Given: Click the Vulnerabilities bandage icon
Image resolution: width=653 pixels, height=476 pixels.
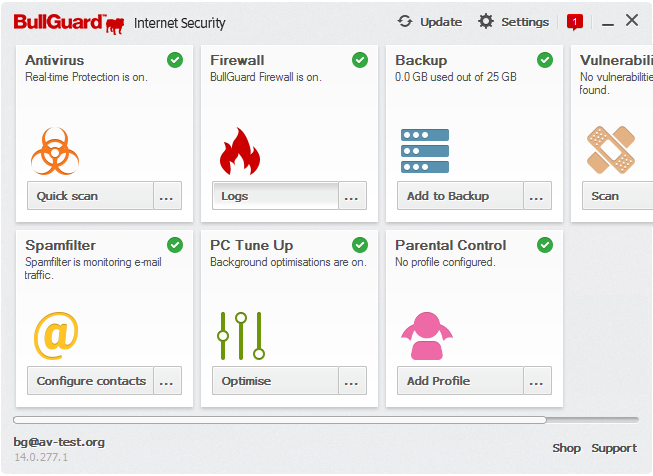Looking at the screenshot, I should click(x=610, y=150).
